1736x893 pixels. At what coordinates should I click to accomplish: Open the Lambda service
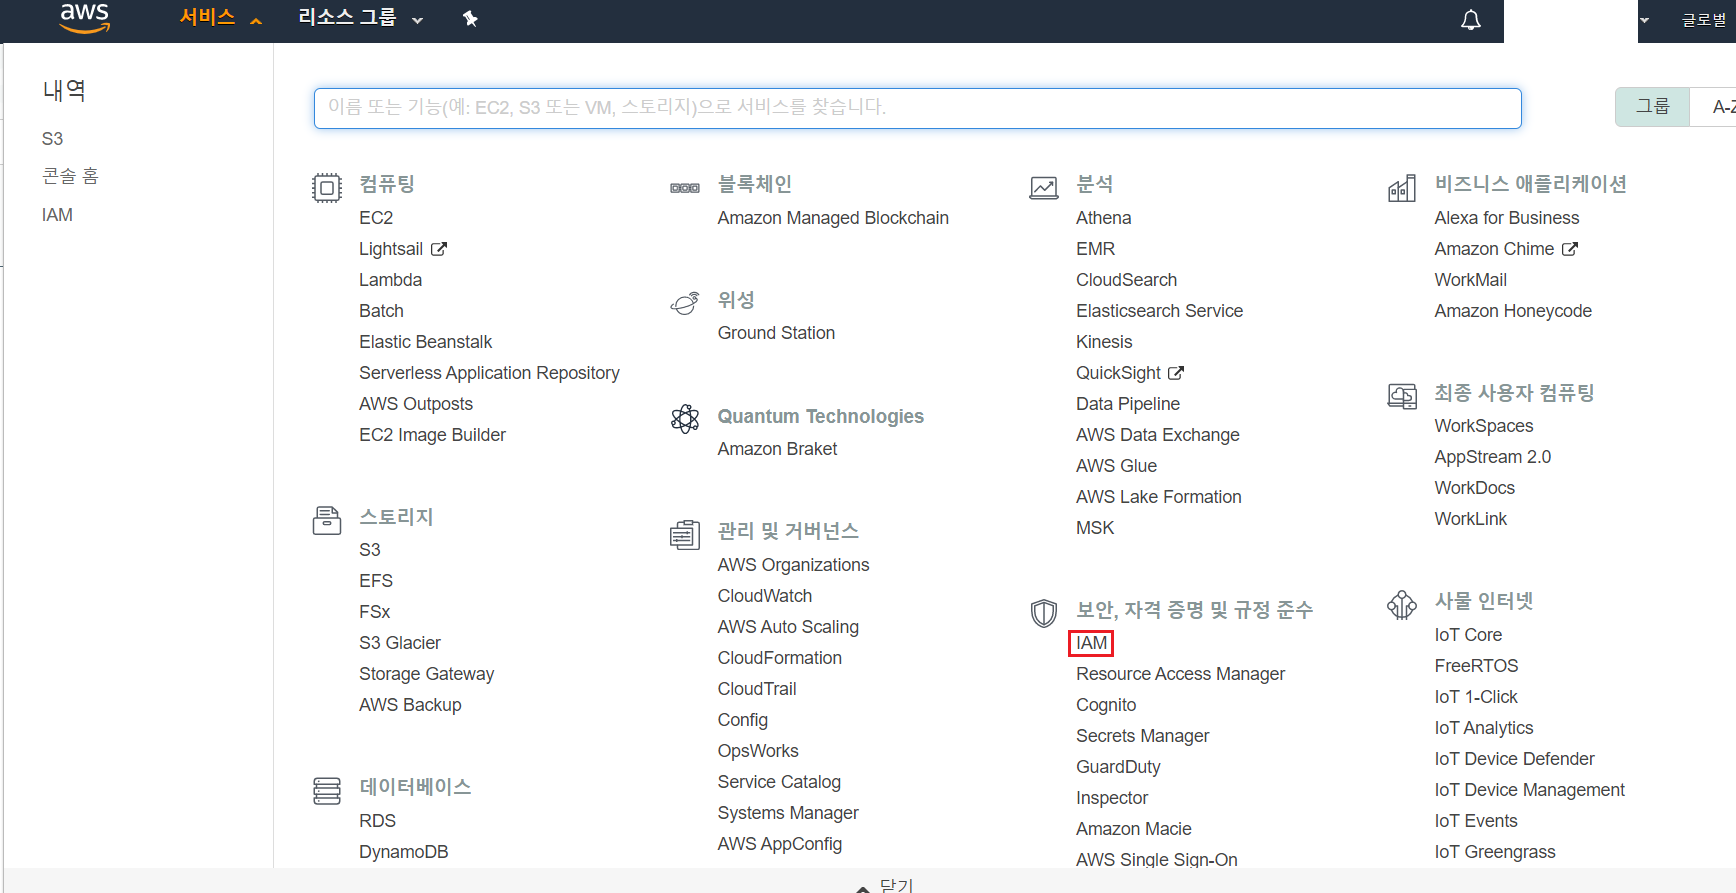click(390, 280)
